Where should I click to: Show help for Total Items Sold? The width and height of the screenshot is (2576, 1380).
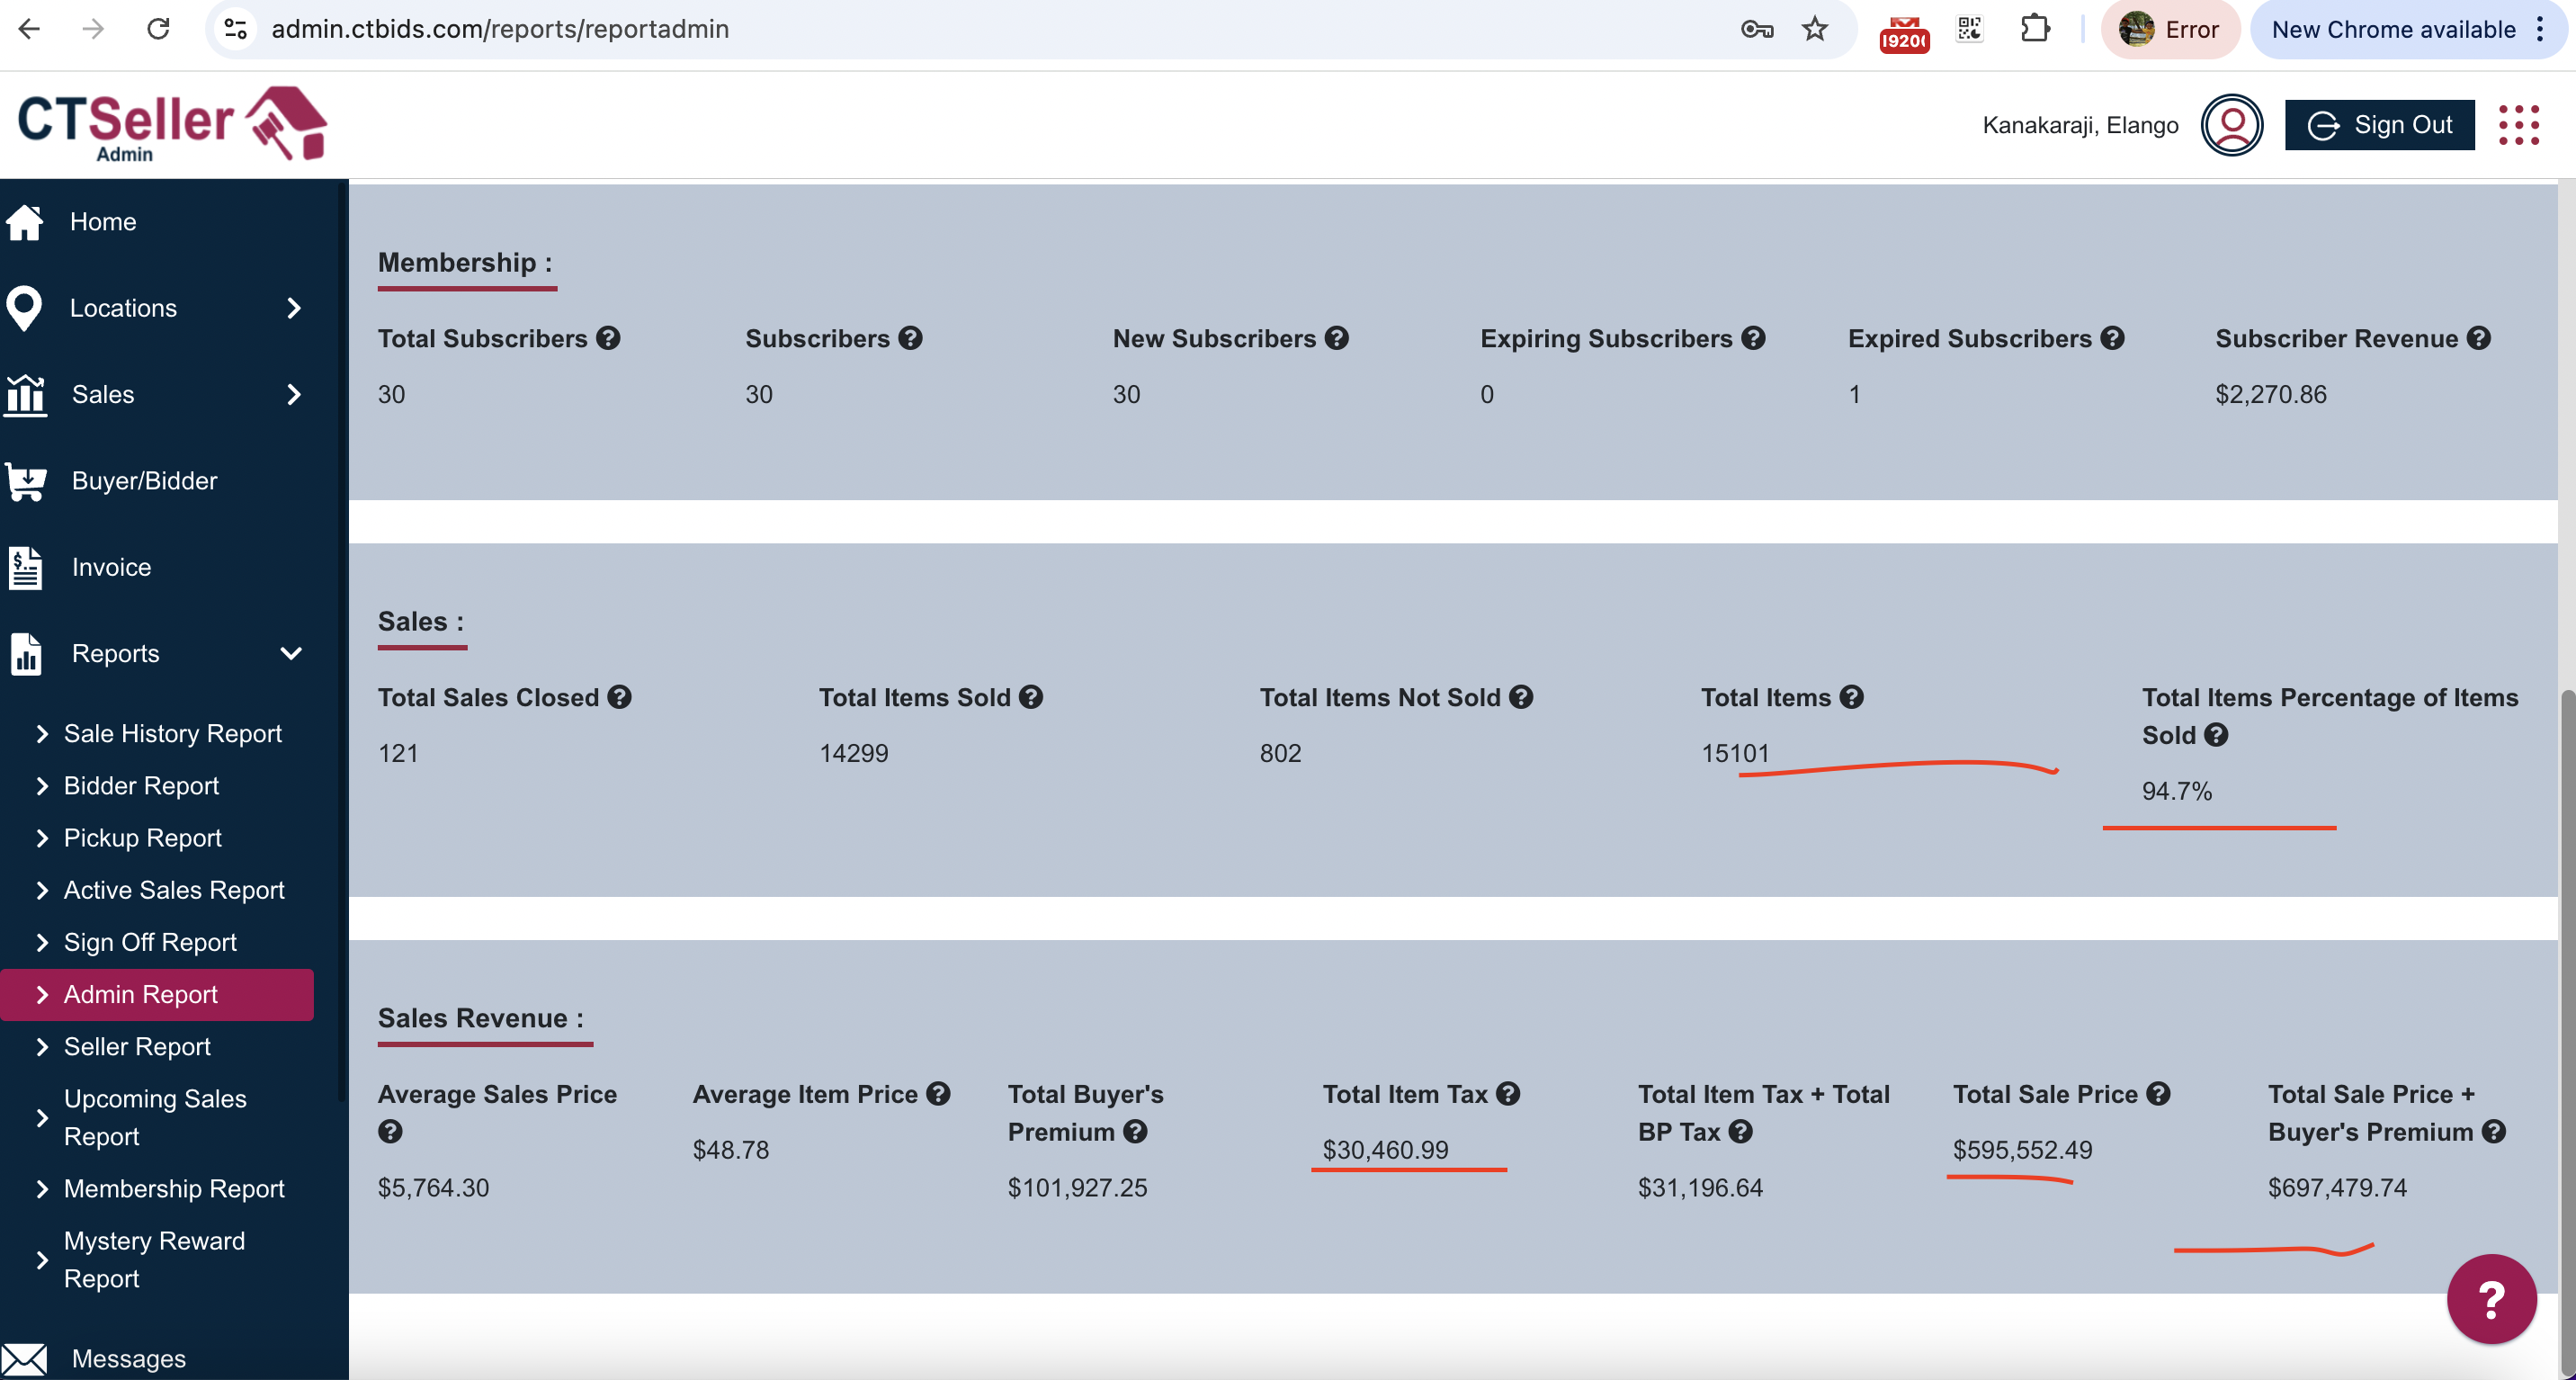coord(1031,697)
